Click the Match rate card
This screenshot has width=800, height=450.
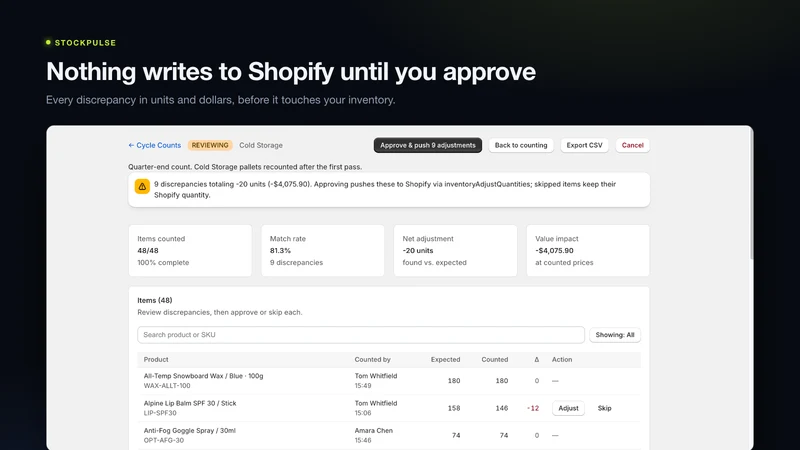[x=322, y=251]
